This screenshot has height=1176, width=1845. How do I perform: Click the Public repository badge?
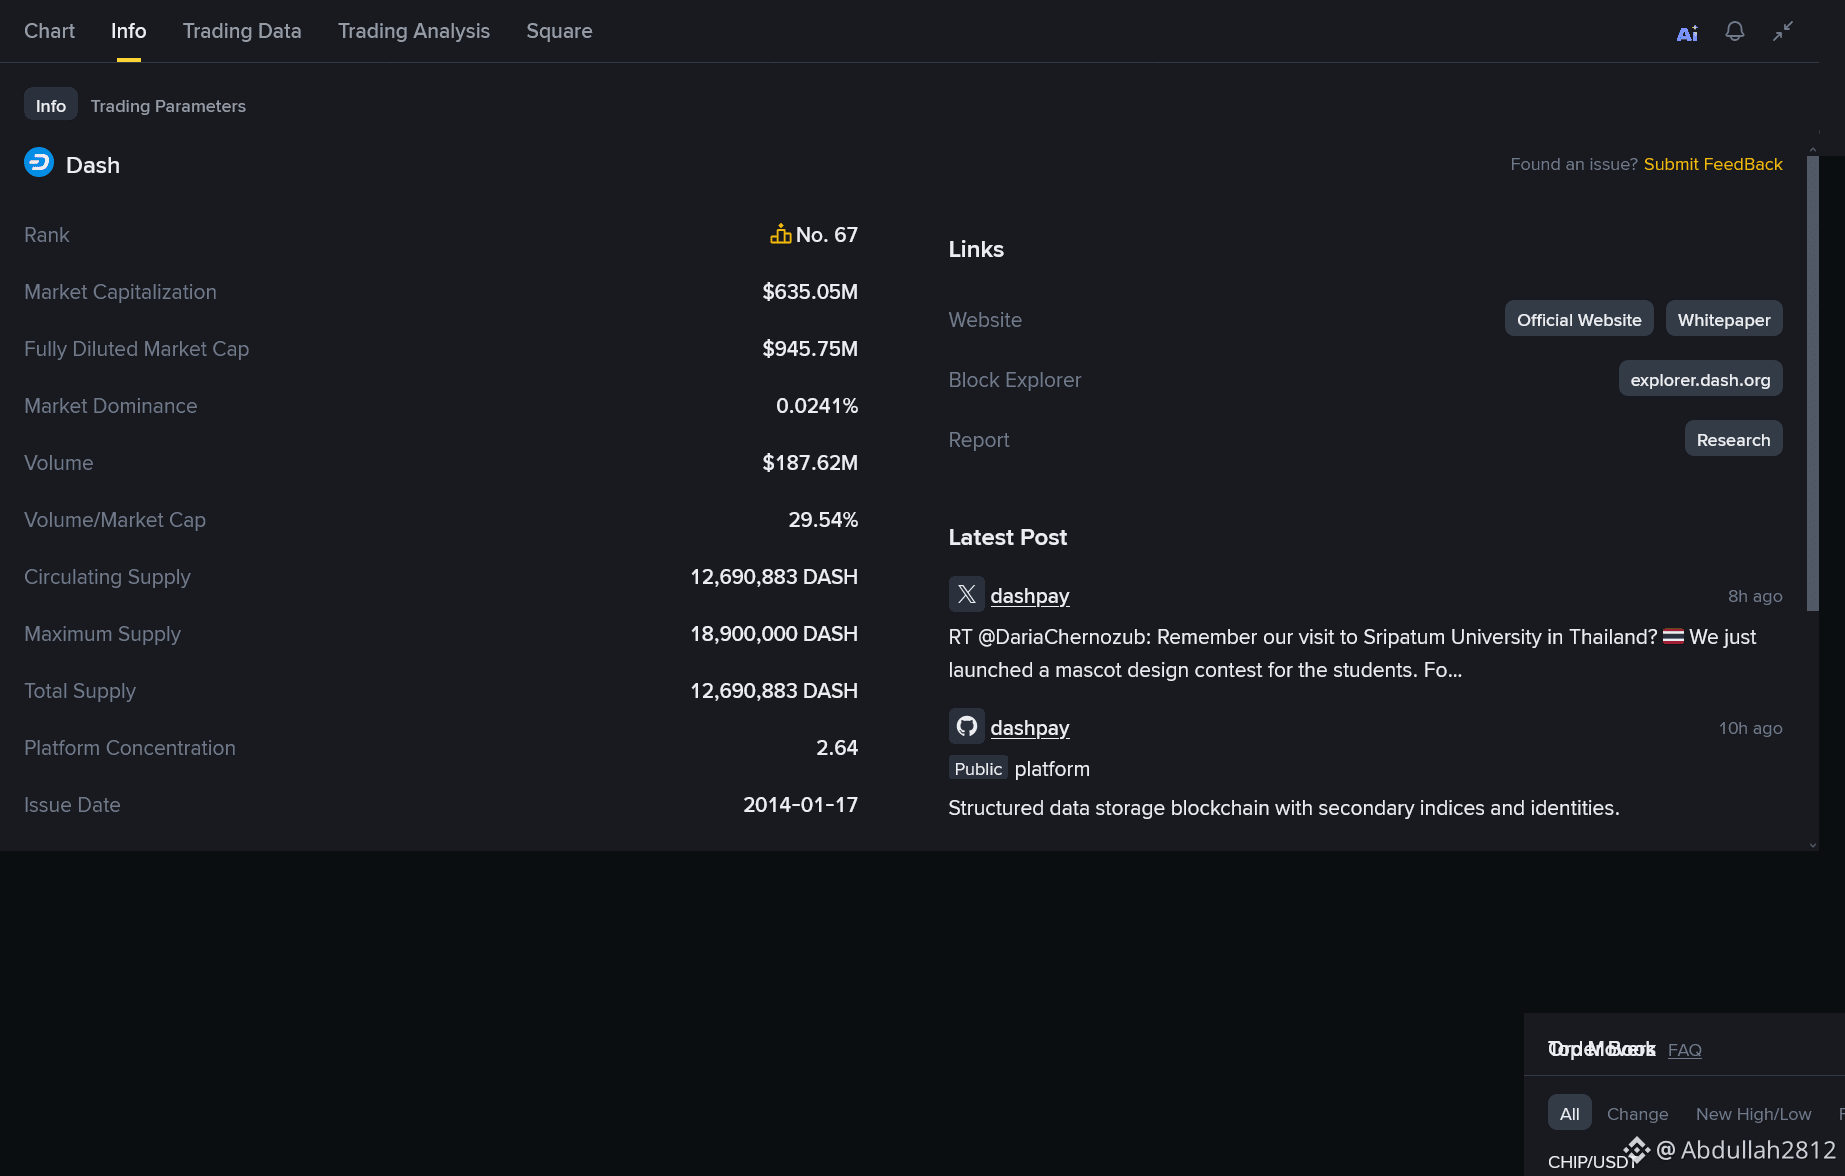tap(978, 768)
